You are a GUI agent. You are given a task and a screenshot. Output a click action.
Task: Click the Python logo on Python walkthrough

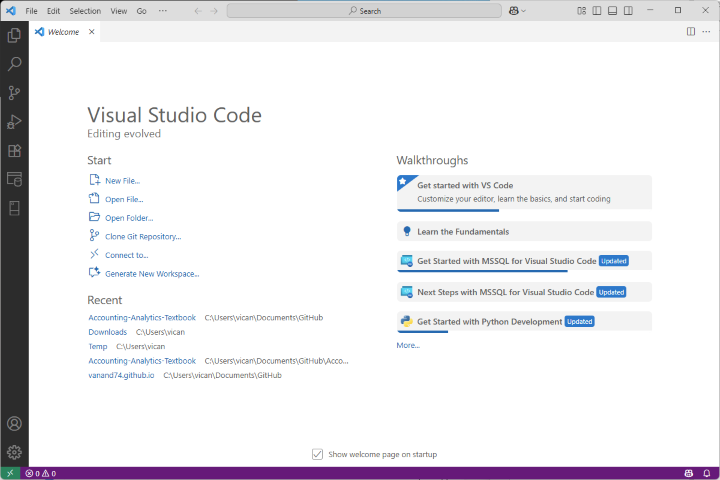tap(406, 322)
